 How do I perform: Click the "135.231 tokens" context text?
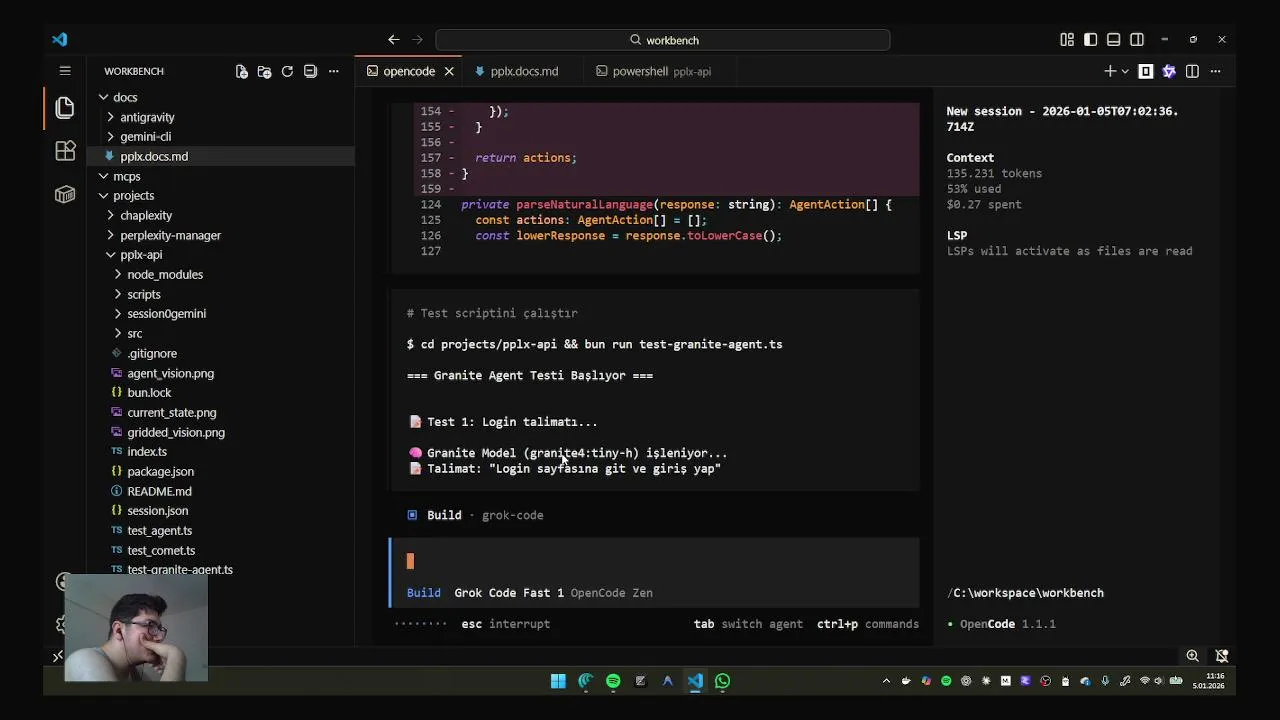point(994,173)
